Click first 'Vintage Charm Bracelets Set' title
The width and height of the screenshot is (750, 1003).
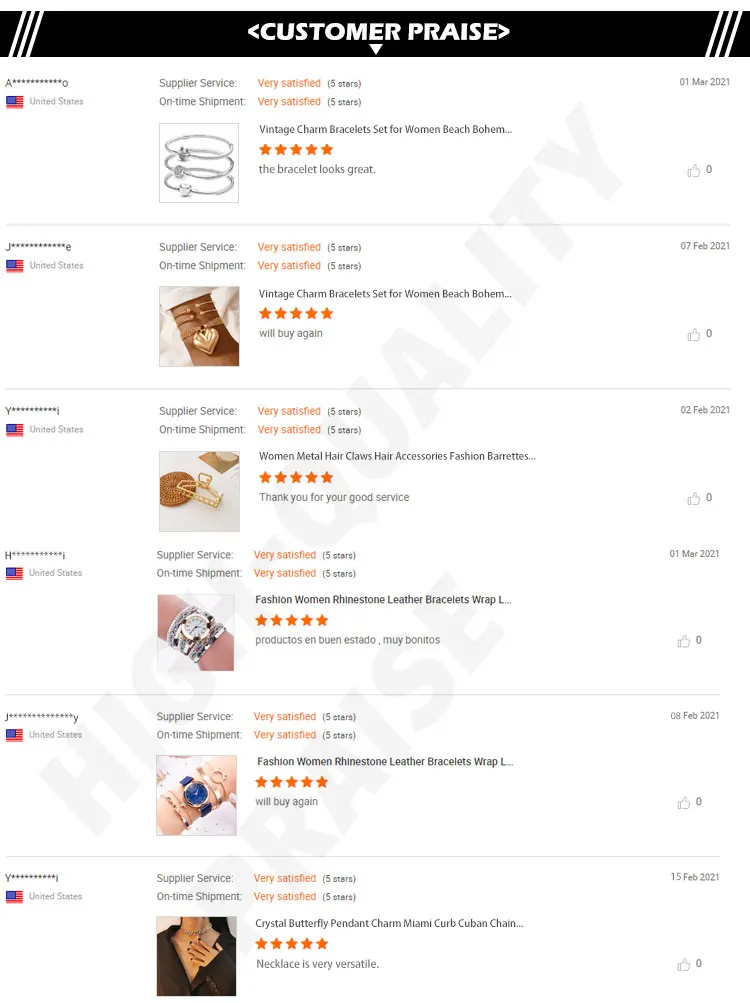coord(385,129)
